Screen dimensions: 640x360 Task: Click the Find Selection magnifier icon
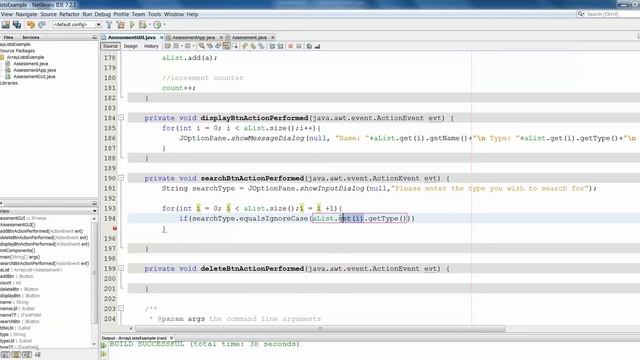202,46
